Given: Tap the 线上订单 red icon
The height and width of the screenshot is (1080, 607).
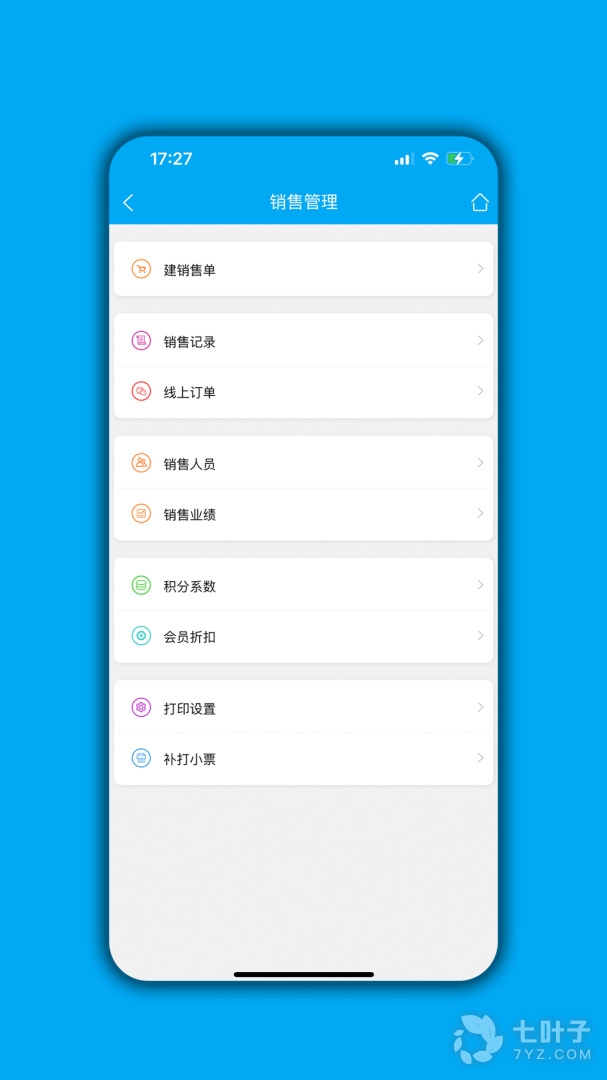Looking at the screenshot, I should coord(141,392).
